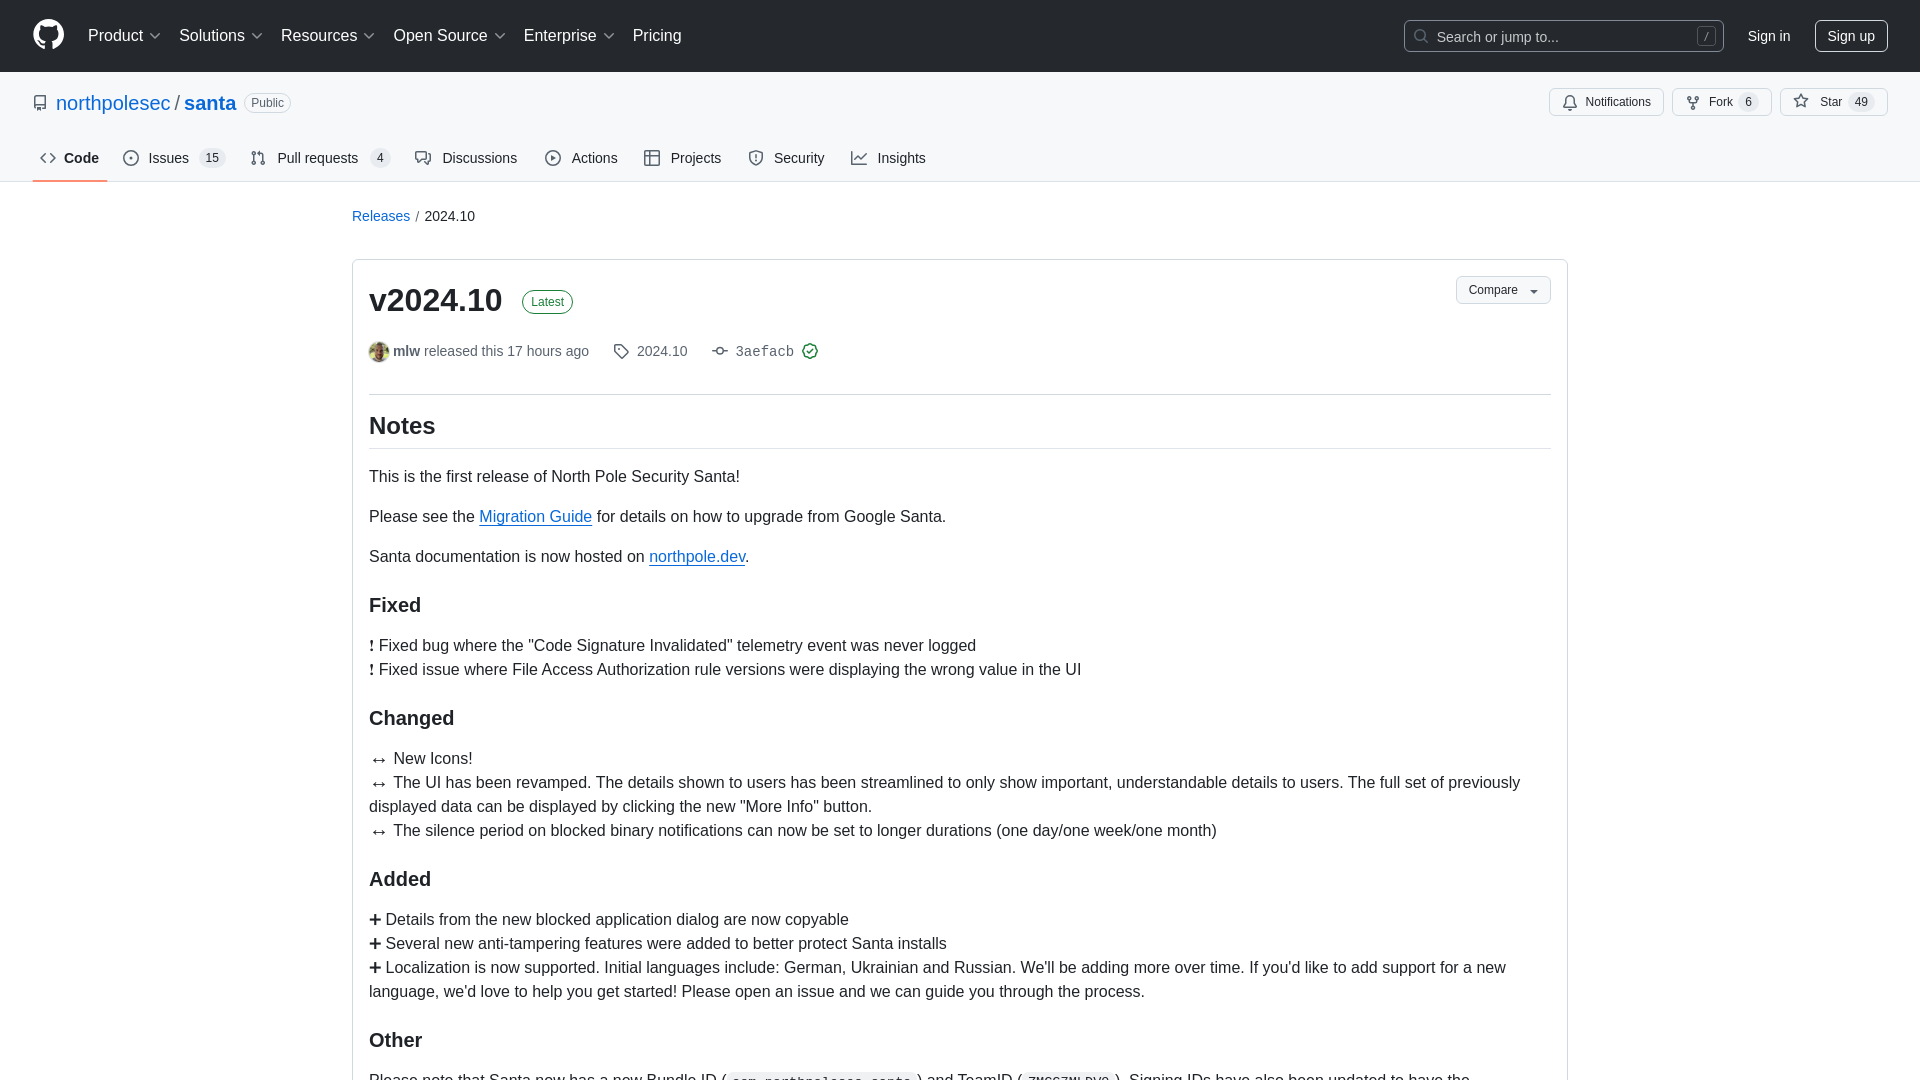Click the Actions icon
1920x1080 pixels.
[x=554, y=158]
